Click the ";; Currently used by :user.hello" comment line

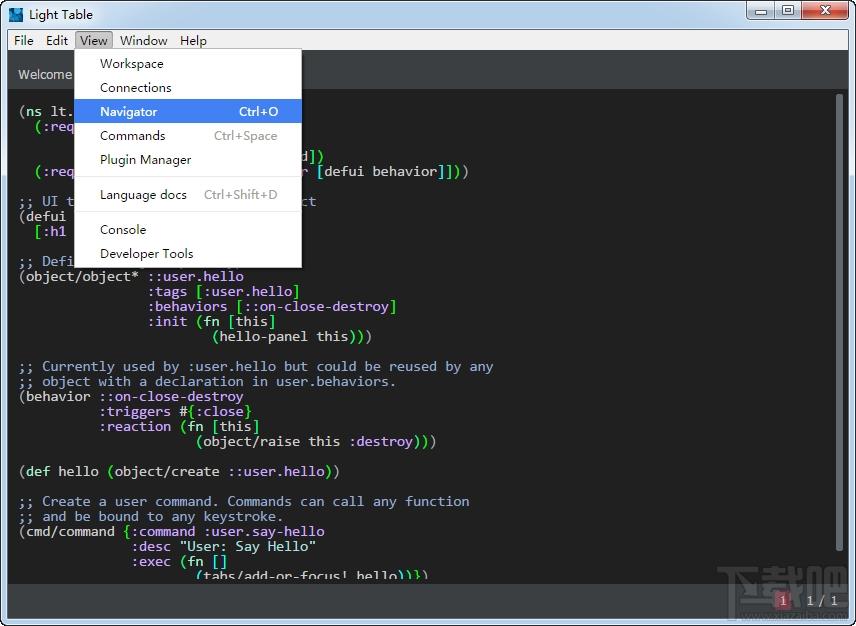pyautogui.click(x=256, y=366)
